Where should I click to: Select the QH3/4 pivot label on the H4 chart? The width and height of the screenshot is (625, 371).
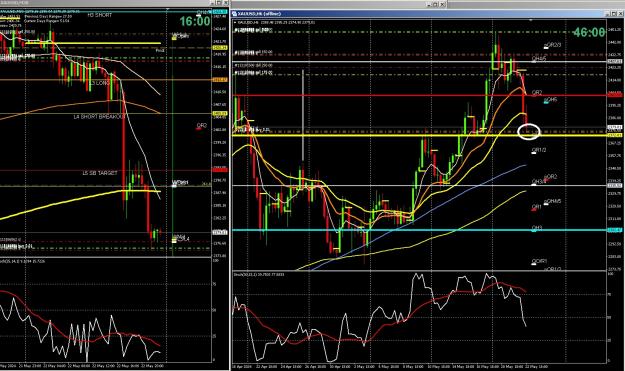(x=539, y=182)
